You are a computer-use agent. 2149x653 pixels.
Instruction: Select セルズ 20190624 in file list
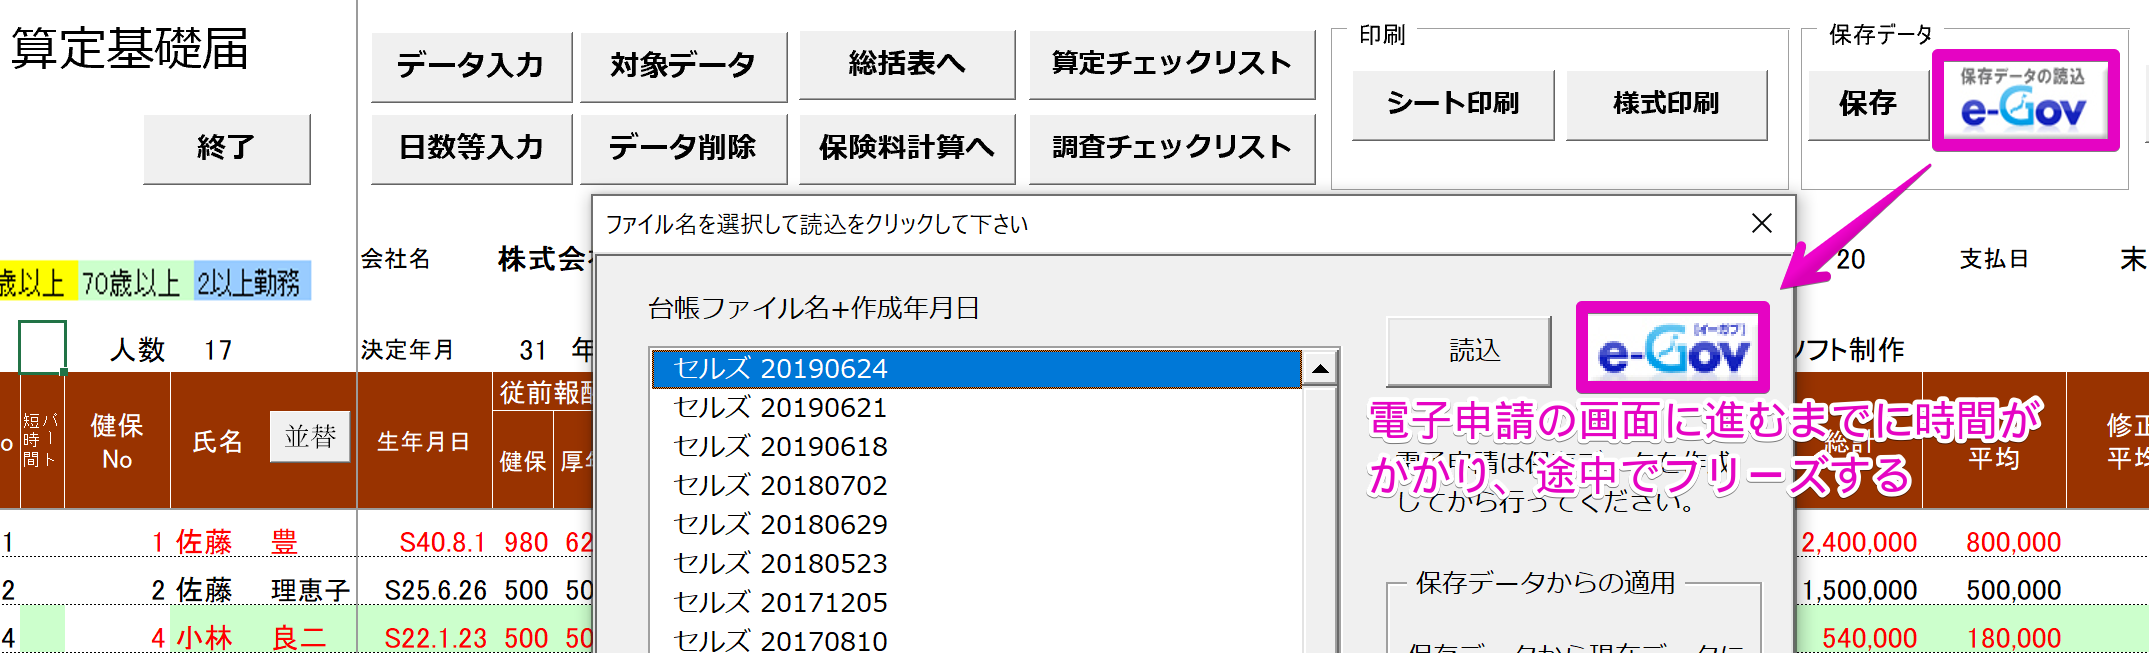pyautogui.click(x=976, y=369)
